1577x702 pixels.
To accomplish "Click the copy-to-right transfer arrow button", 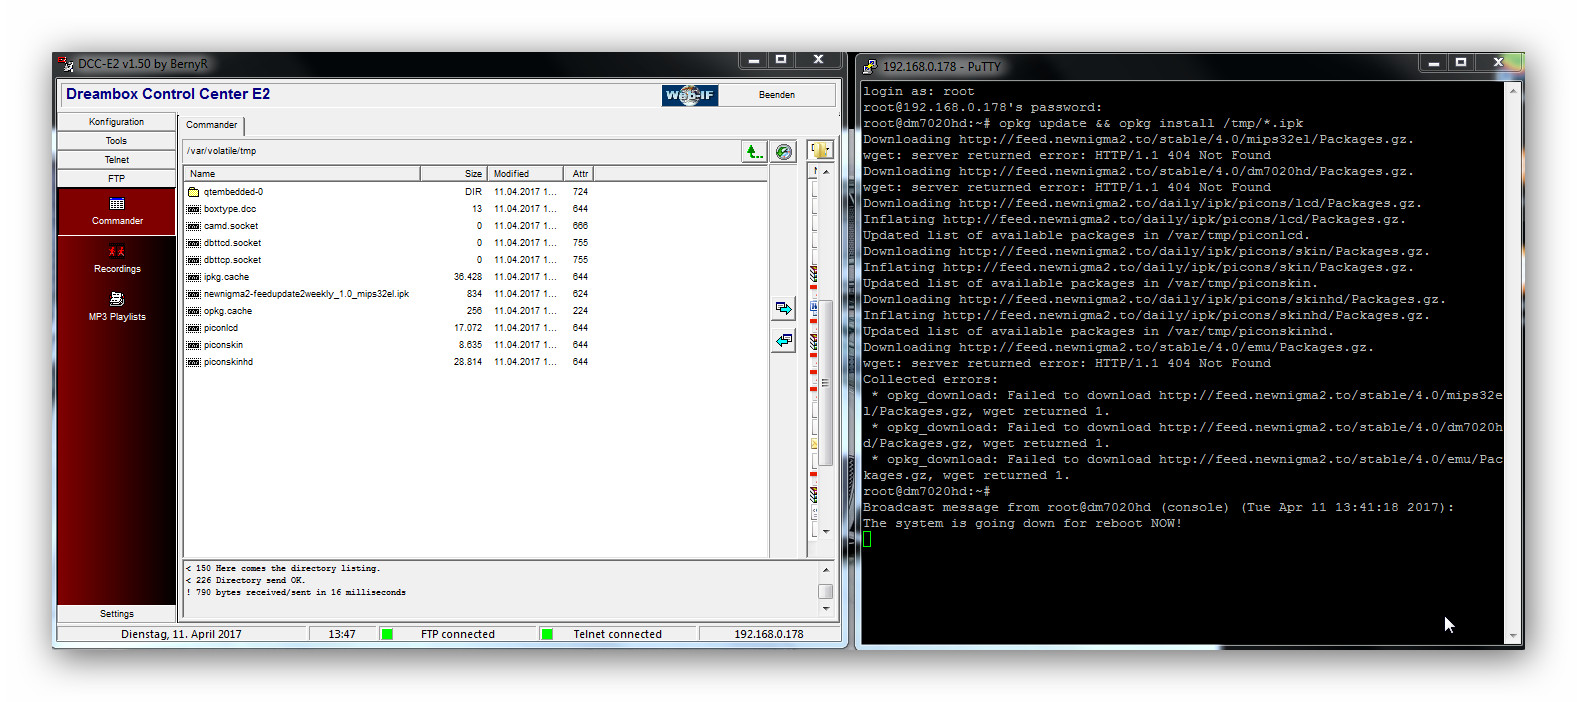I will pos(784,308).
